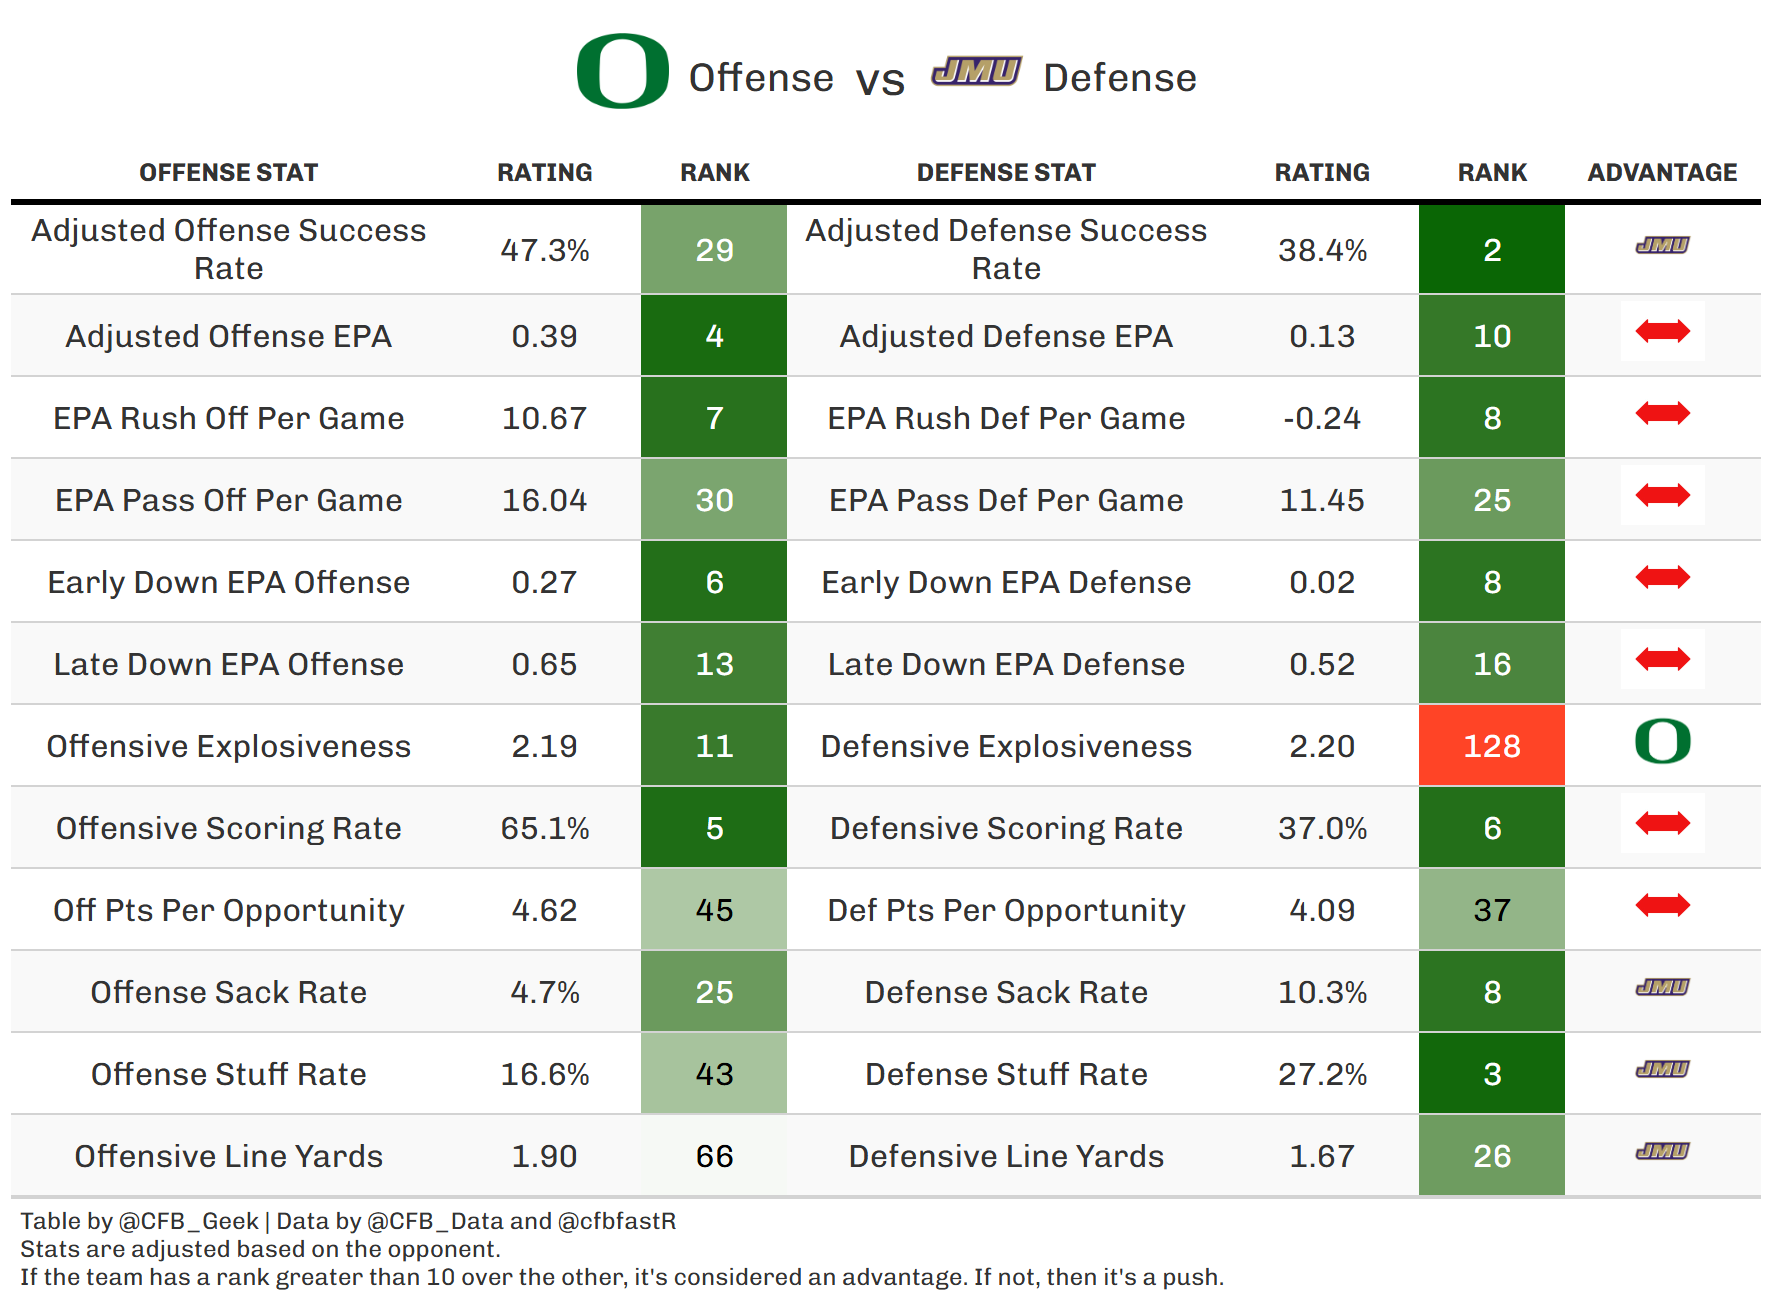Click the ADVANTAGE column header

click(x=1662, y=173)
